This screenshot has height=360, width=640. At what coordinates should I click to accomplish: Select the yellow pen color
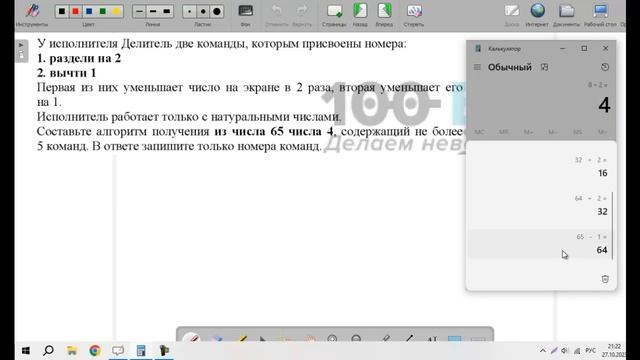(x=116, y=11)
